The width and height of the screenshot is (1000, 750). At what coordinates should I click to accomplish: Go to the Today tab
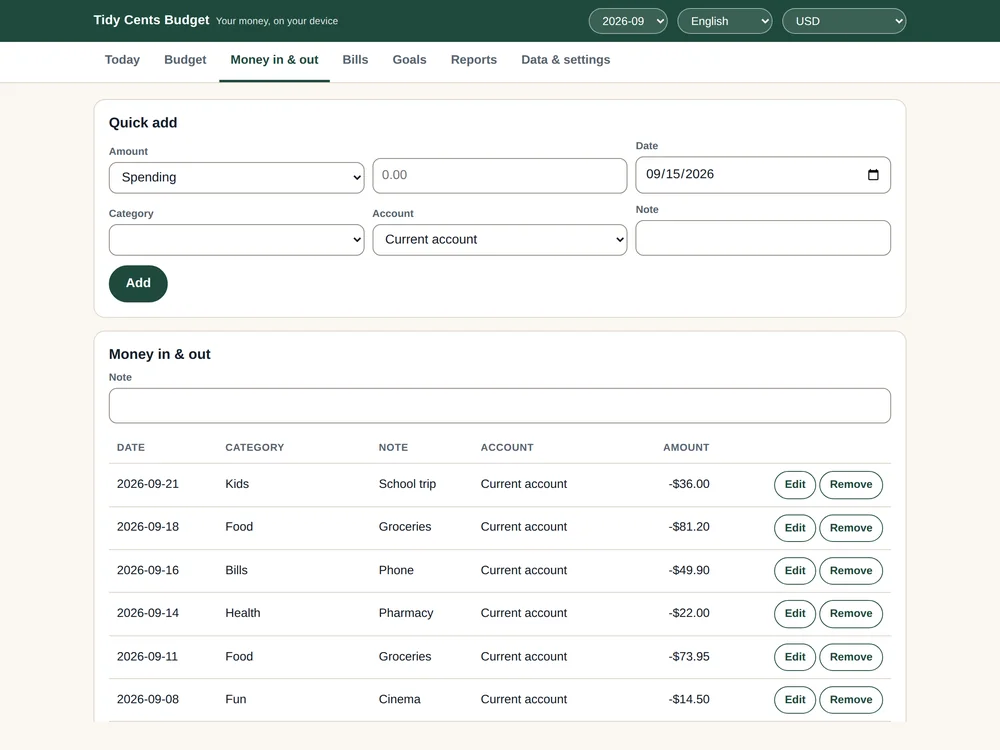click(122, 60)
